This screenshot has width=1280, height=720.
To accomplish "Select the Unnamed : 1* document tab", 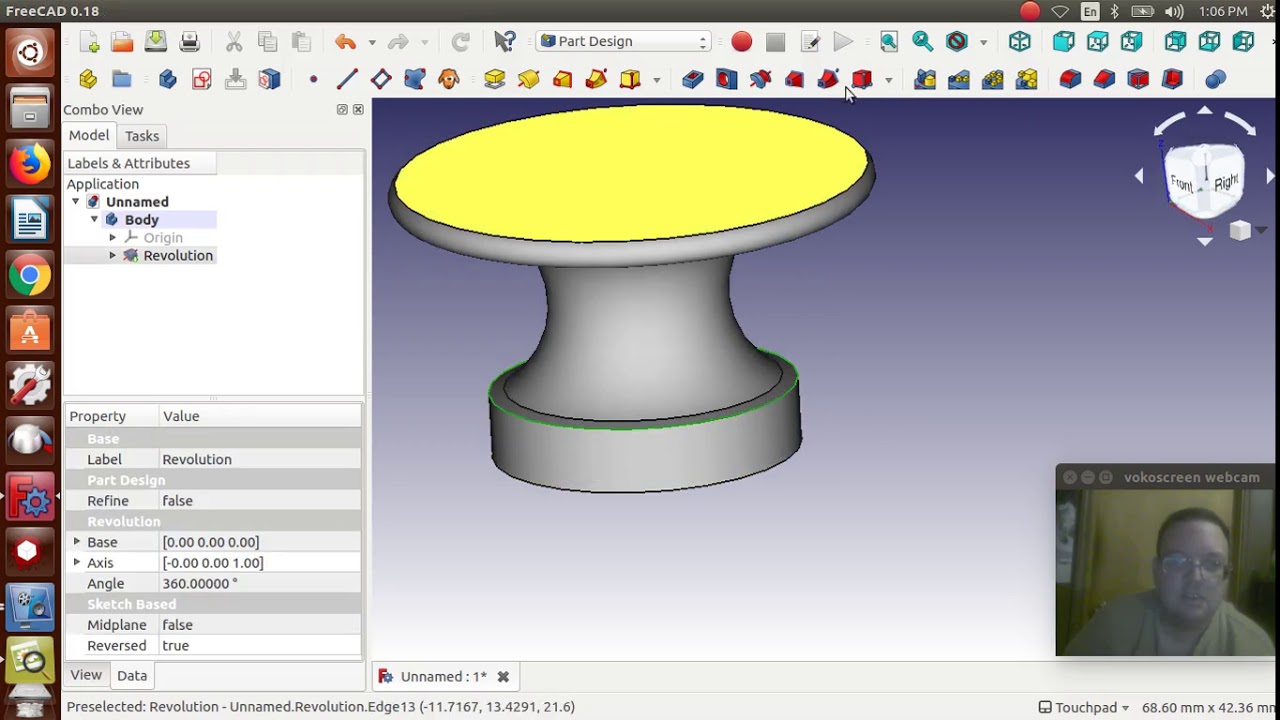I will point(444,676).
